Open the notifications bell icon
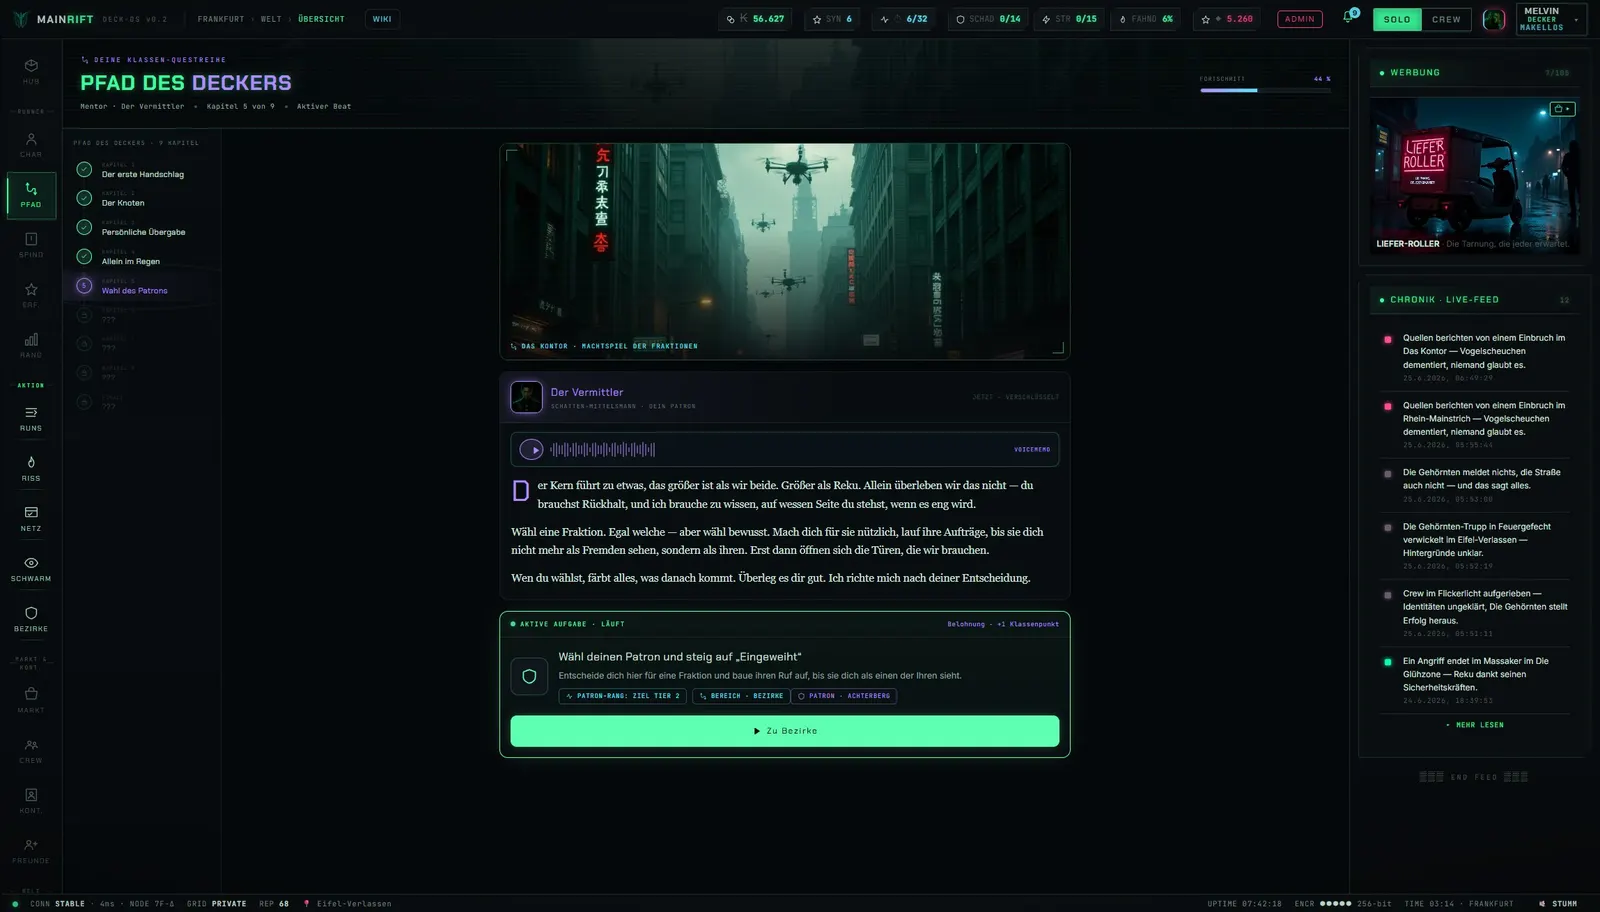The height and width of the screenshot is (912, 1600). point(1348,18)
